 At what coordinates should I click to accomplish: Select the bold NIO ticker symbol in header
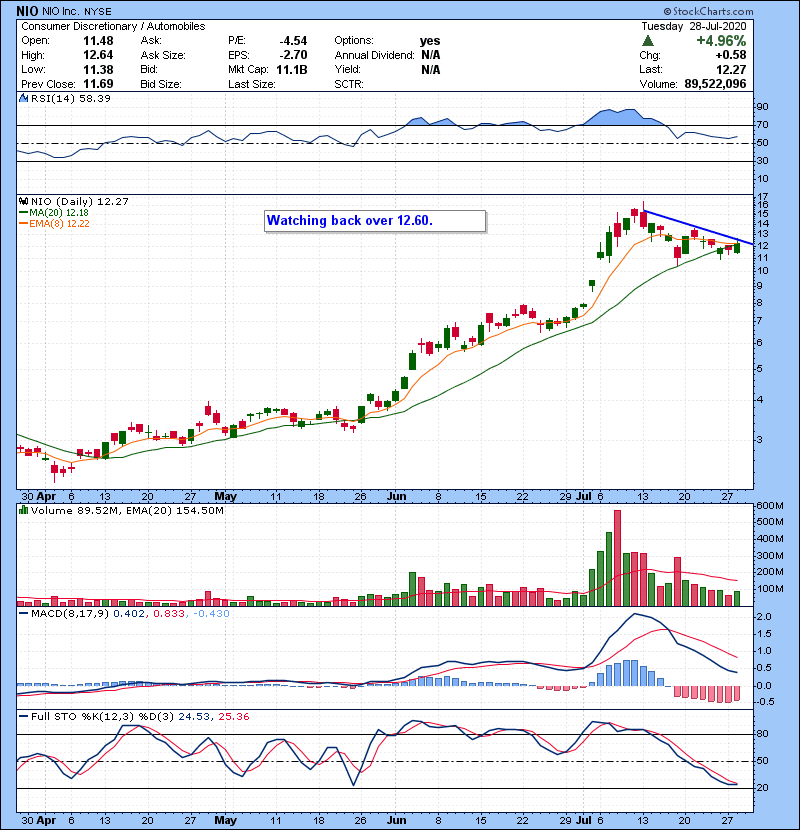[27, 11]
